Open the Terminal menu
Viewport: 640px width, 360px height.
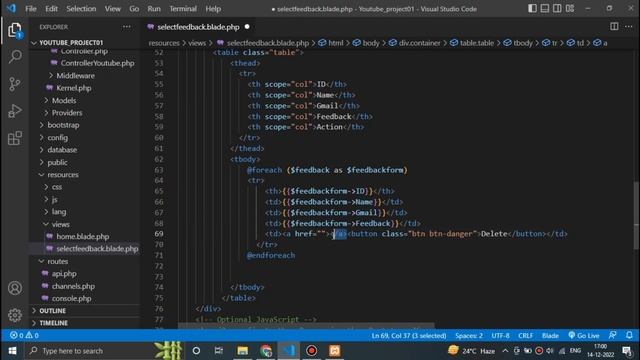183,9
